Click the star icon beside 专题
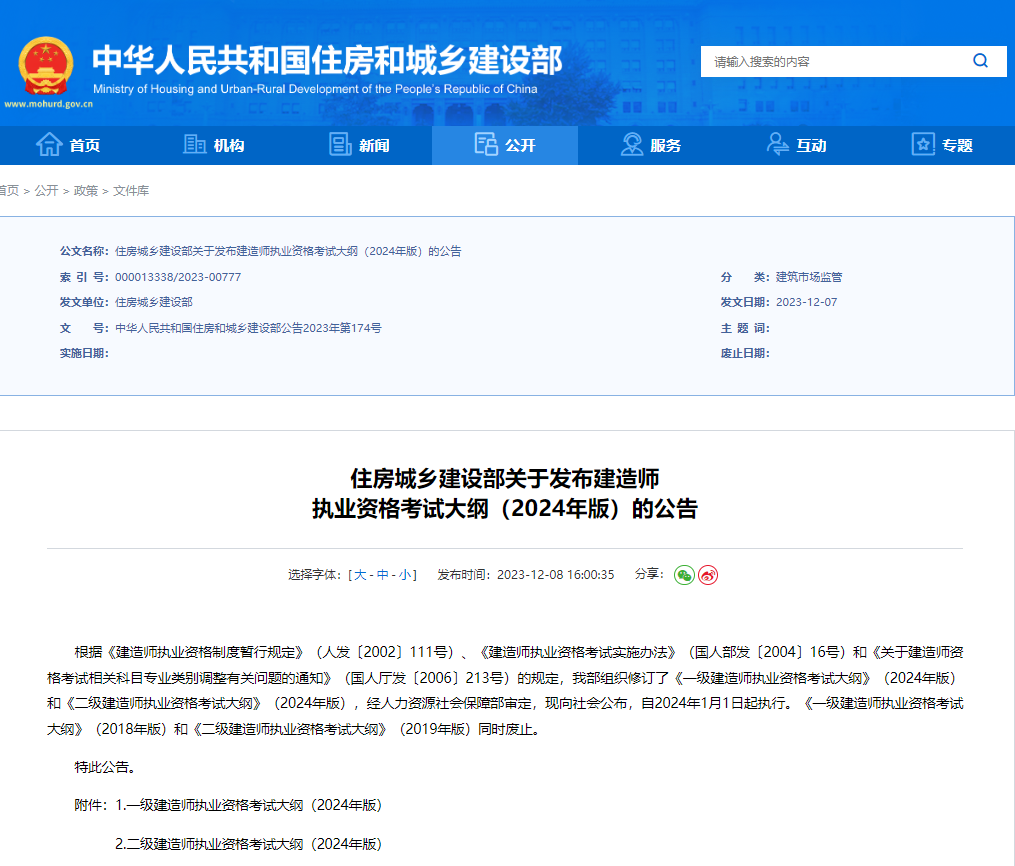1015x866 pixels. pos(922,145)
